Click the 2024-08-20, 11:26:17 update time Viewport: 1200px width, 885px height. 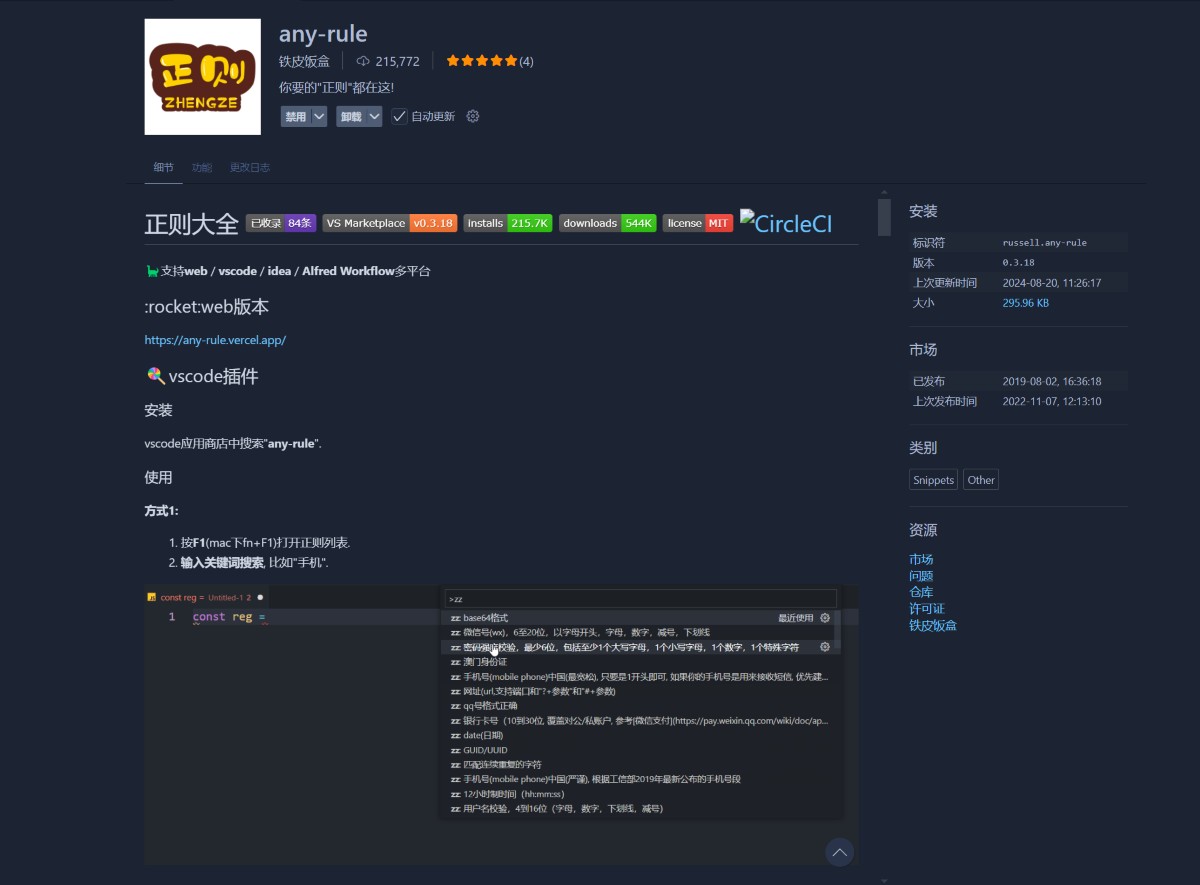[x=1052, y=283]
